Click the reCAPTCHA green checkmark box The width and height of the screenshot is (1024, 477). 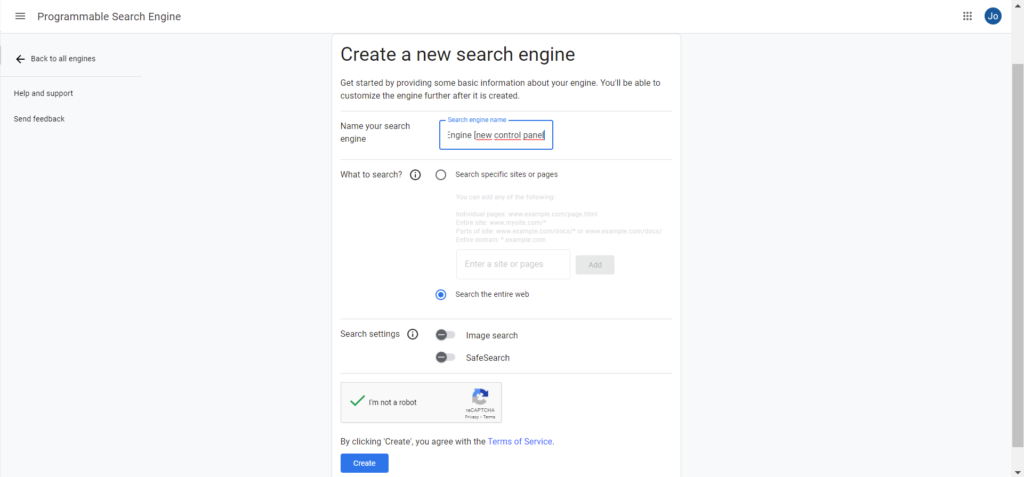(357, 401)
